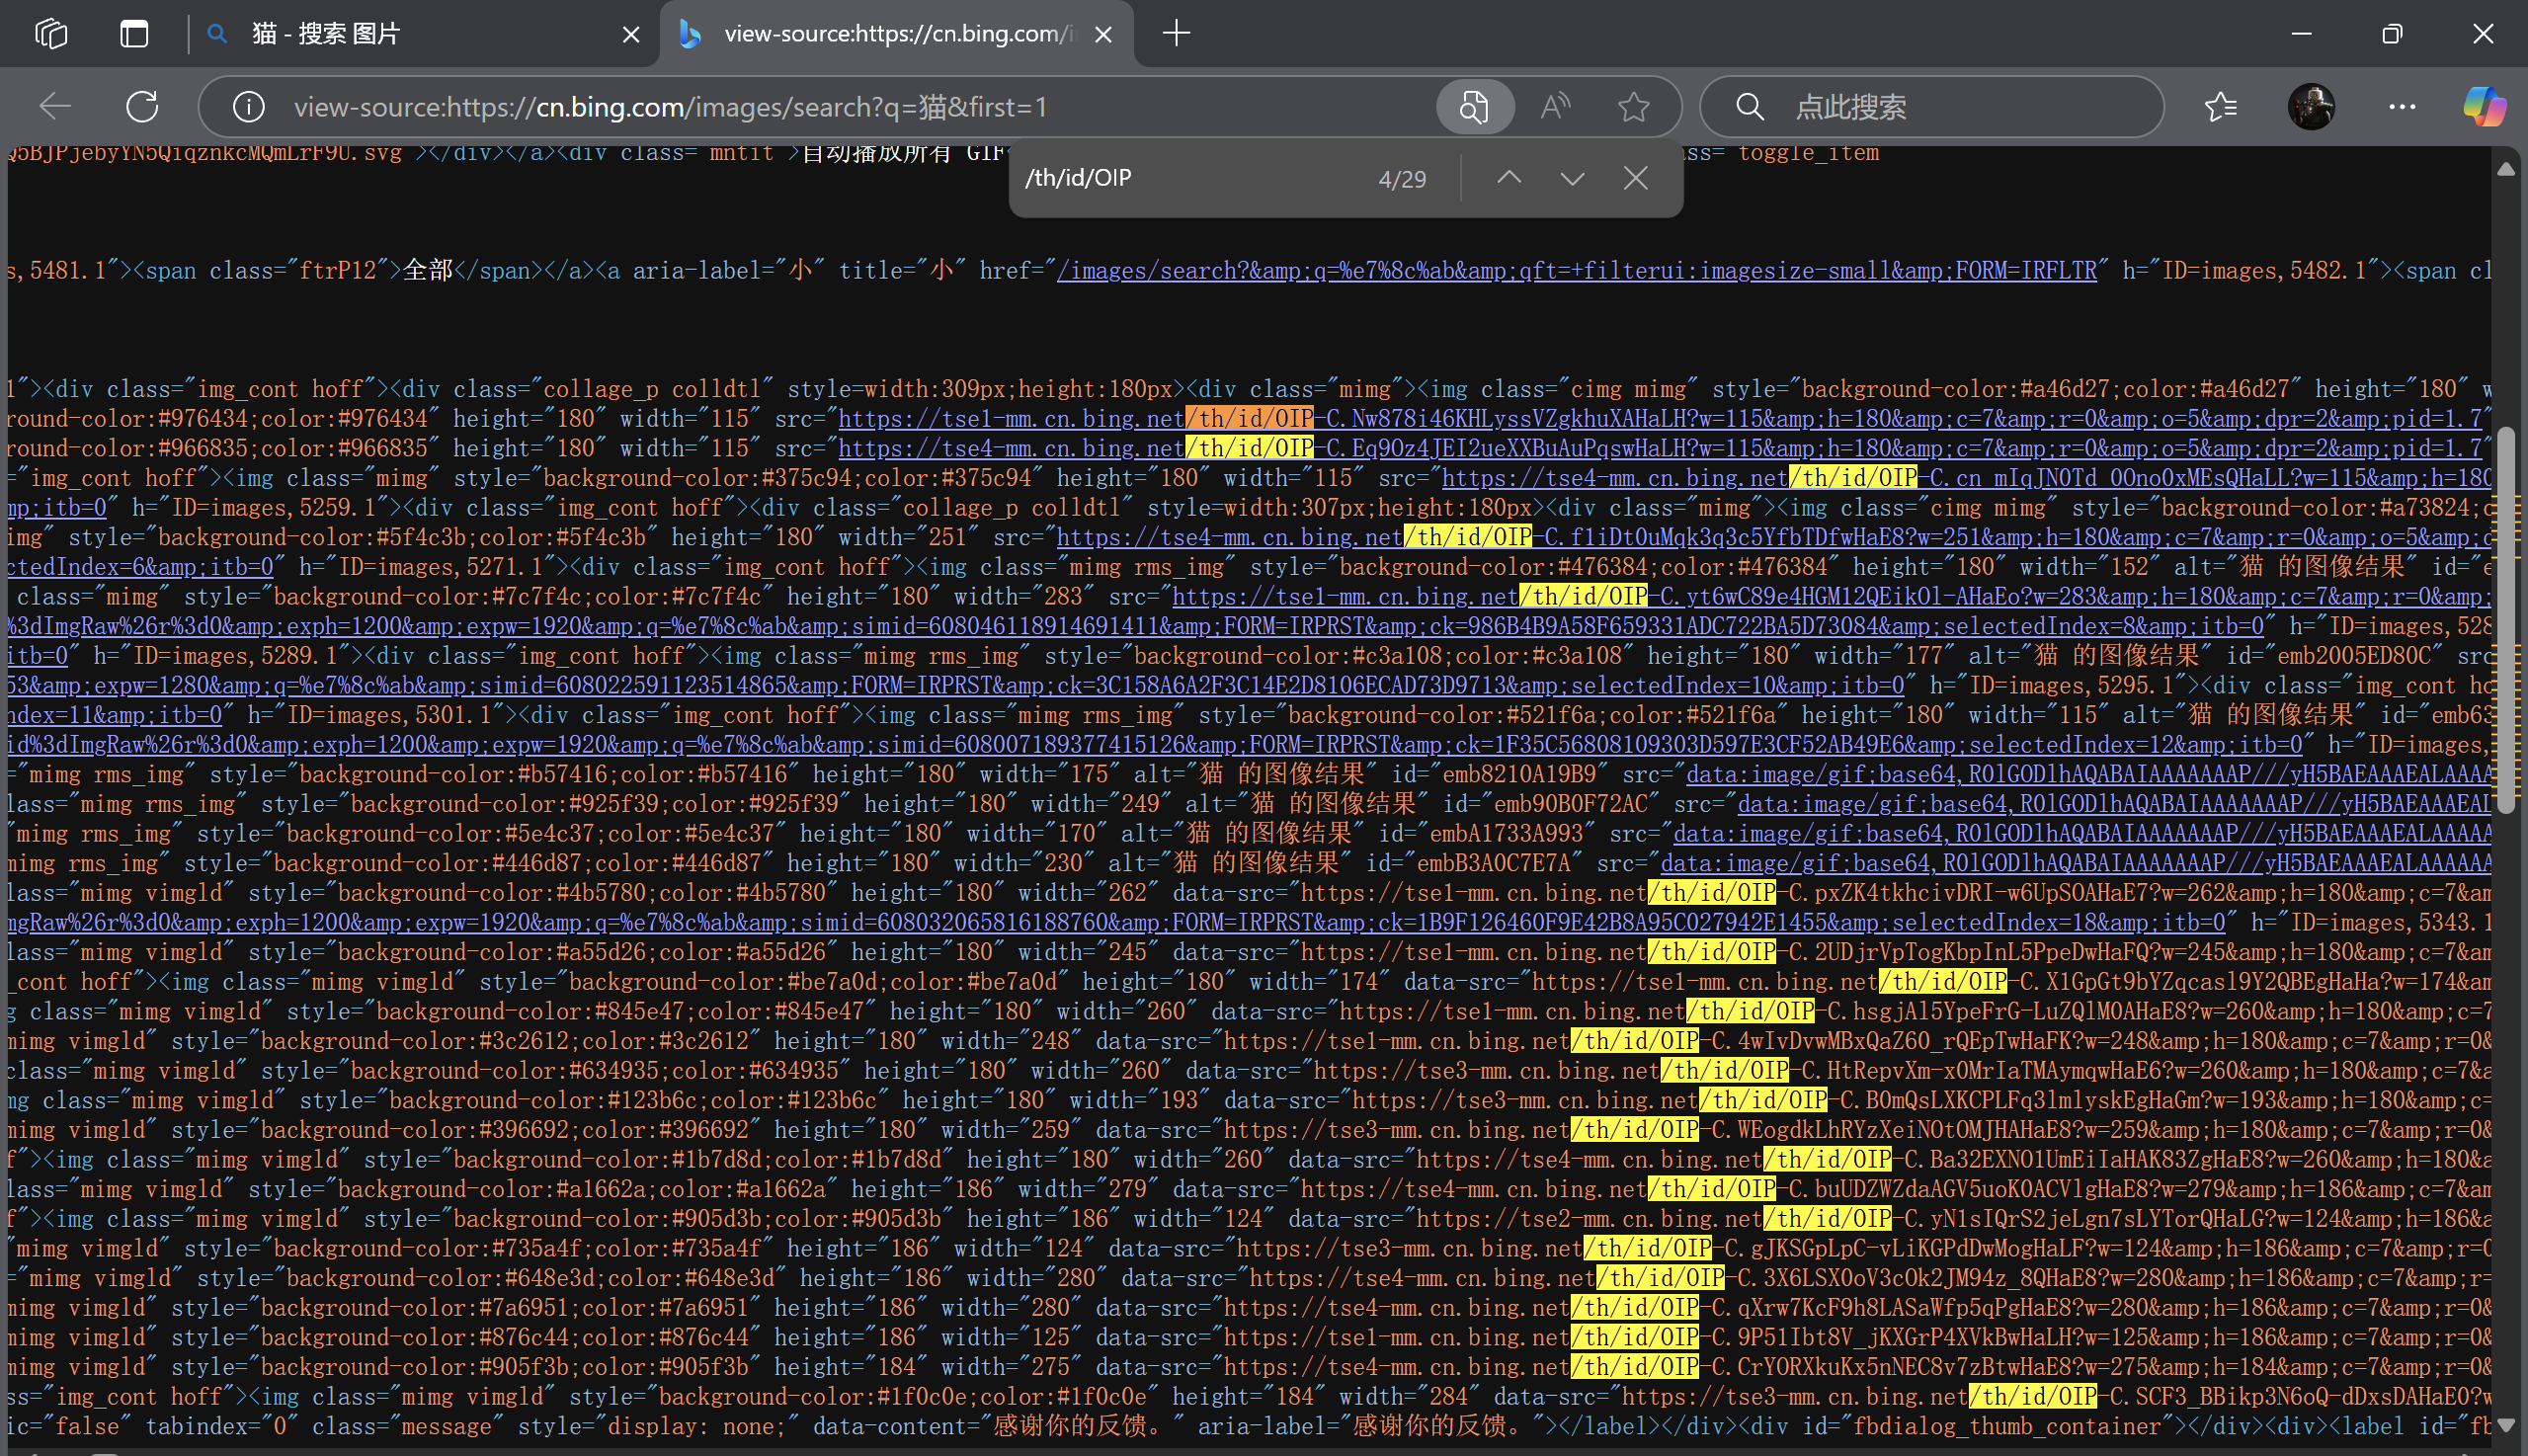
Task: Click the vertical scrollbar thumb
Action: click(x=2505, y=620)
